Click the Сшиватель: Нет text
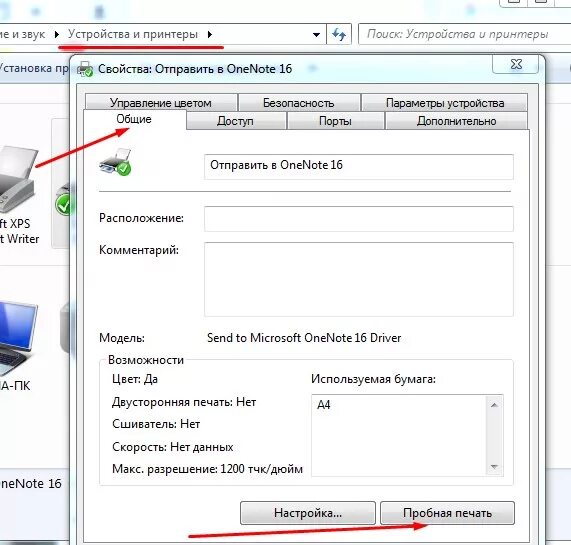 (x=156, y=424)
